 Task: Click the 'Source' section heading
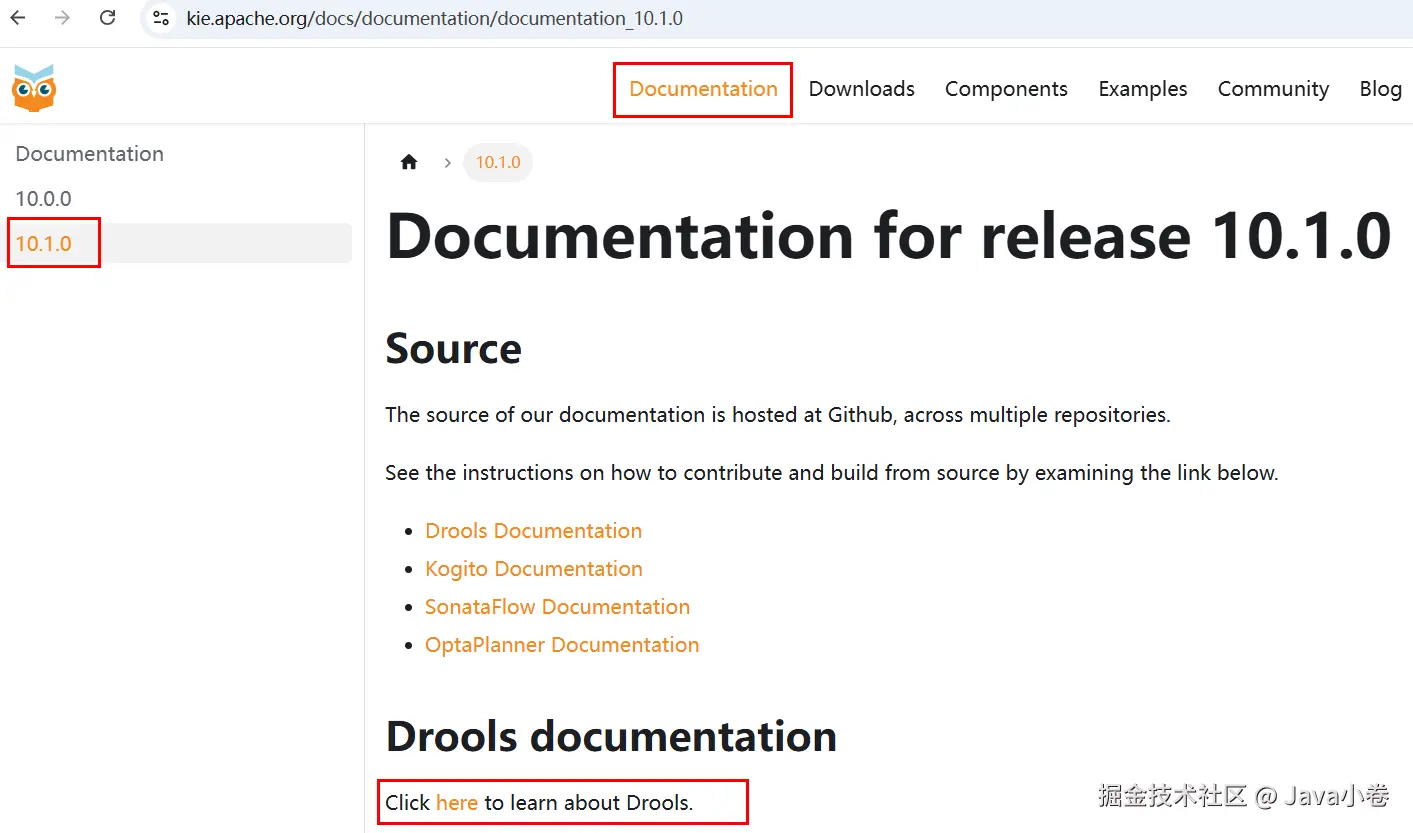point(454,348)
